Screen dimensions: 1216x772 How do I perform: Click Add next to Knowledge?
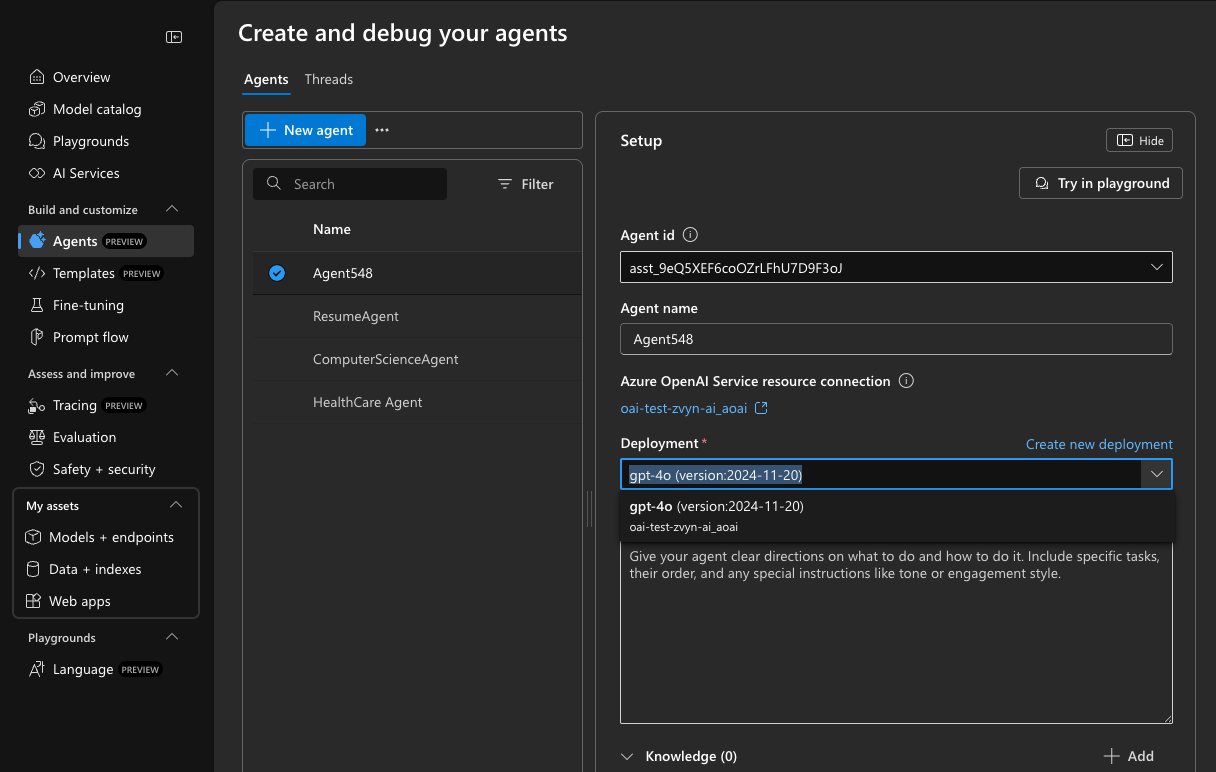1129,756
